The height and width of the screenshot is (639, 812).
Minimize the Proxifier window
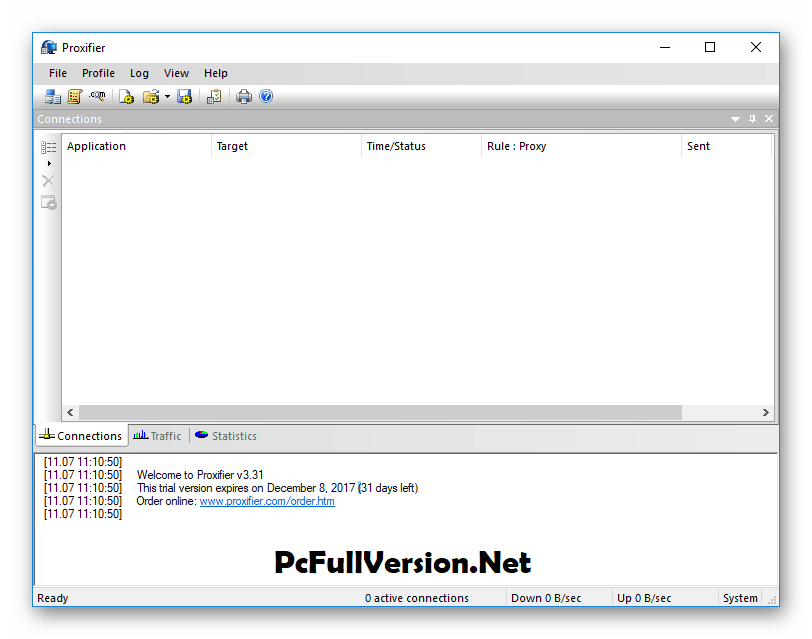665,48
